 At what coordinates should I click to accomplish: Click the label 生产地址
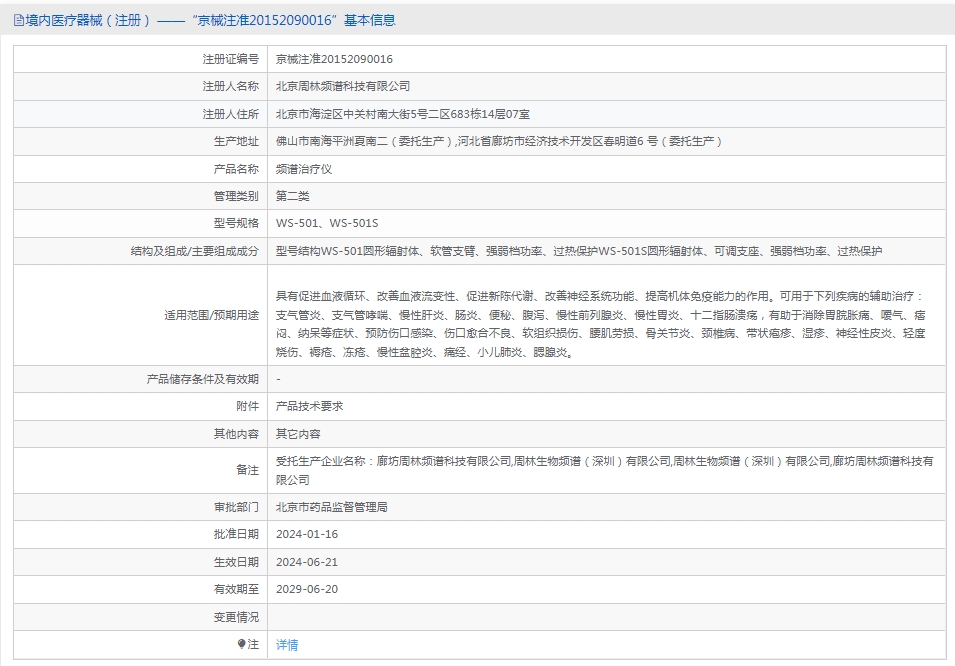coord(236,141)
